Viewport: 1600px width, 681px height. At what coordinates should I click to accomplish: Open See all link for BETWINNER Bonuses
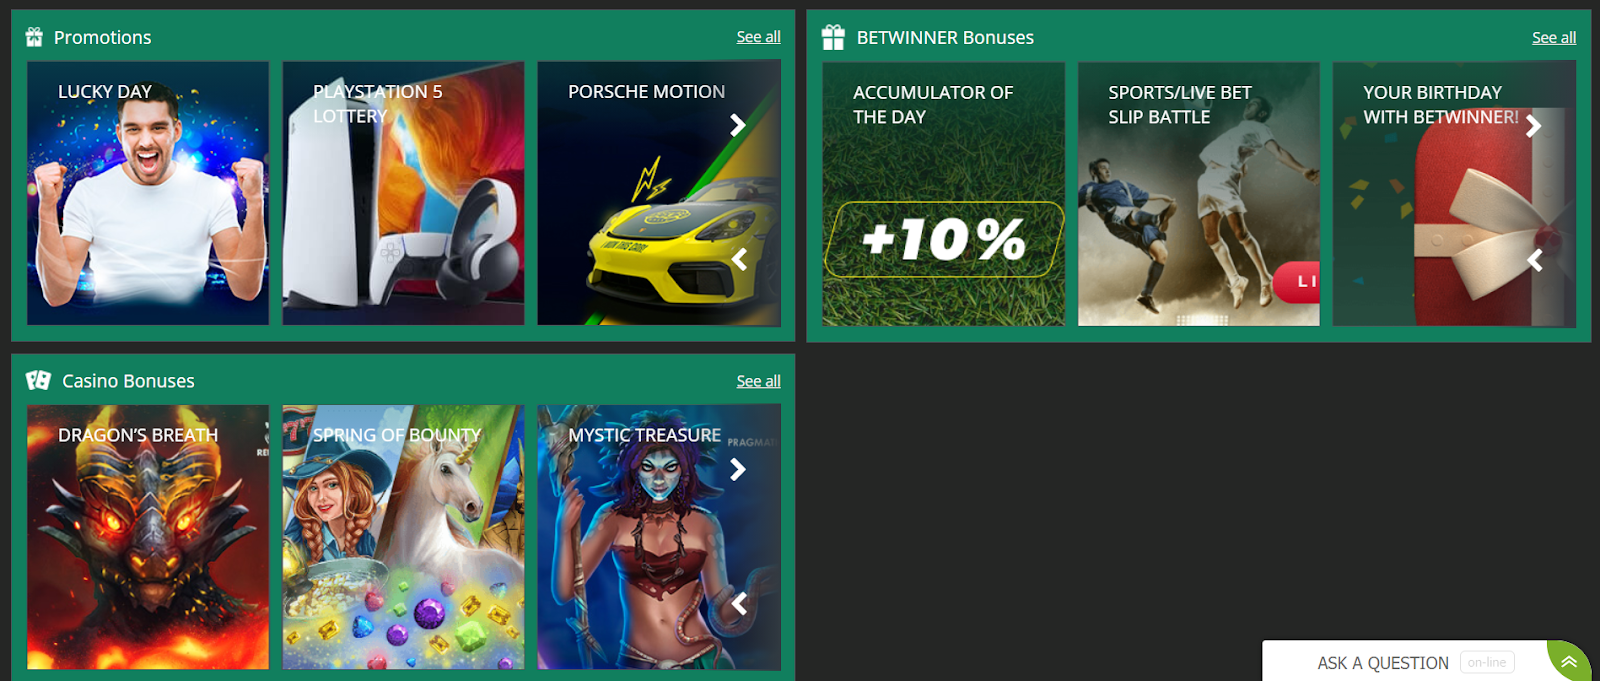1553,38
